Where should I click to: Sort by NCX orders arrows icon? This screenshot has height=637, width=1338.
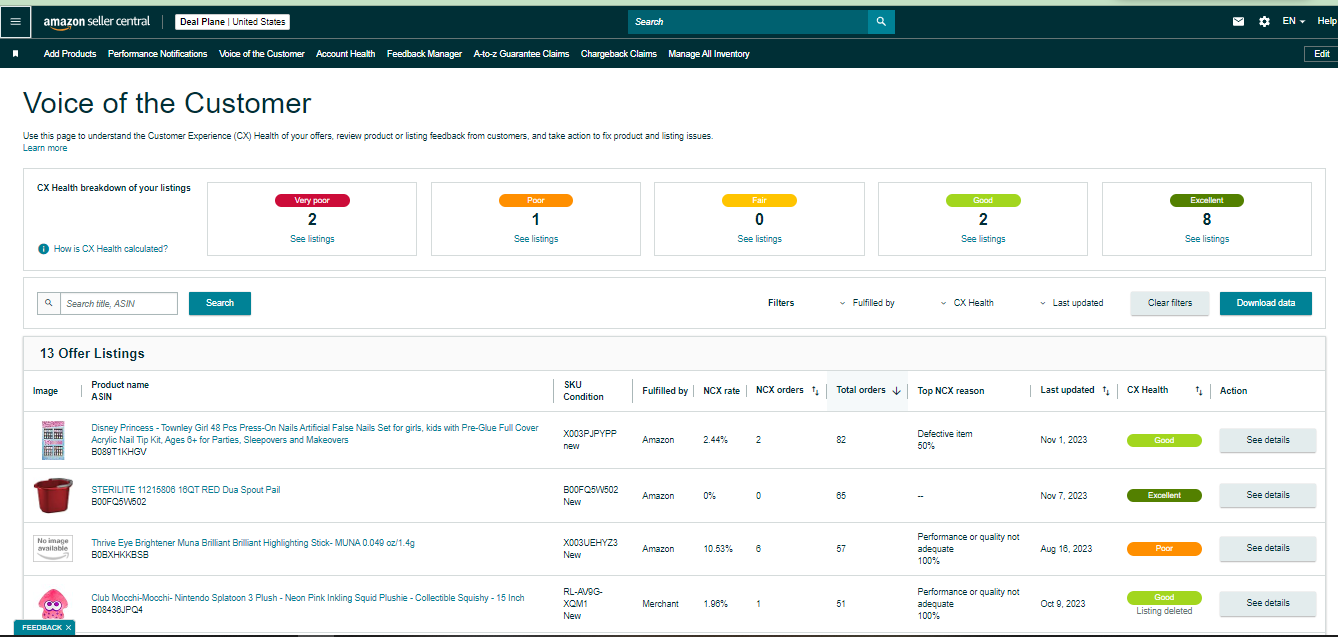click(x=815, y=391)
